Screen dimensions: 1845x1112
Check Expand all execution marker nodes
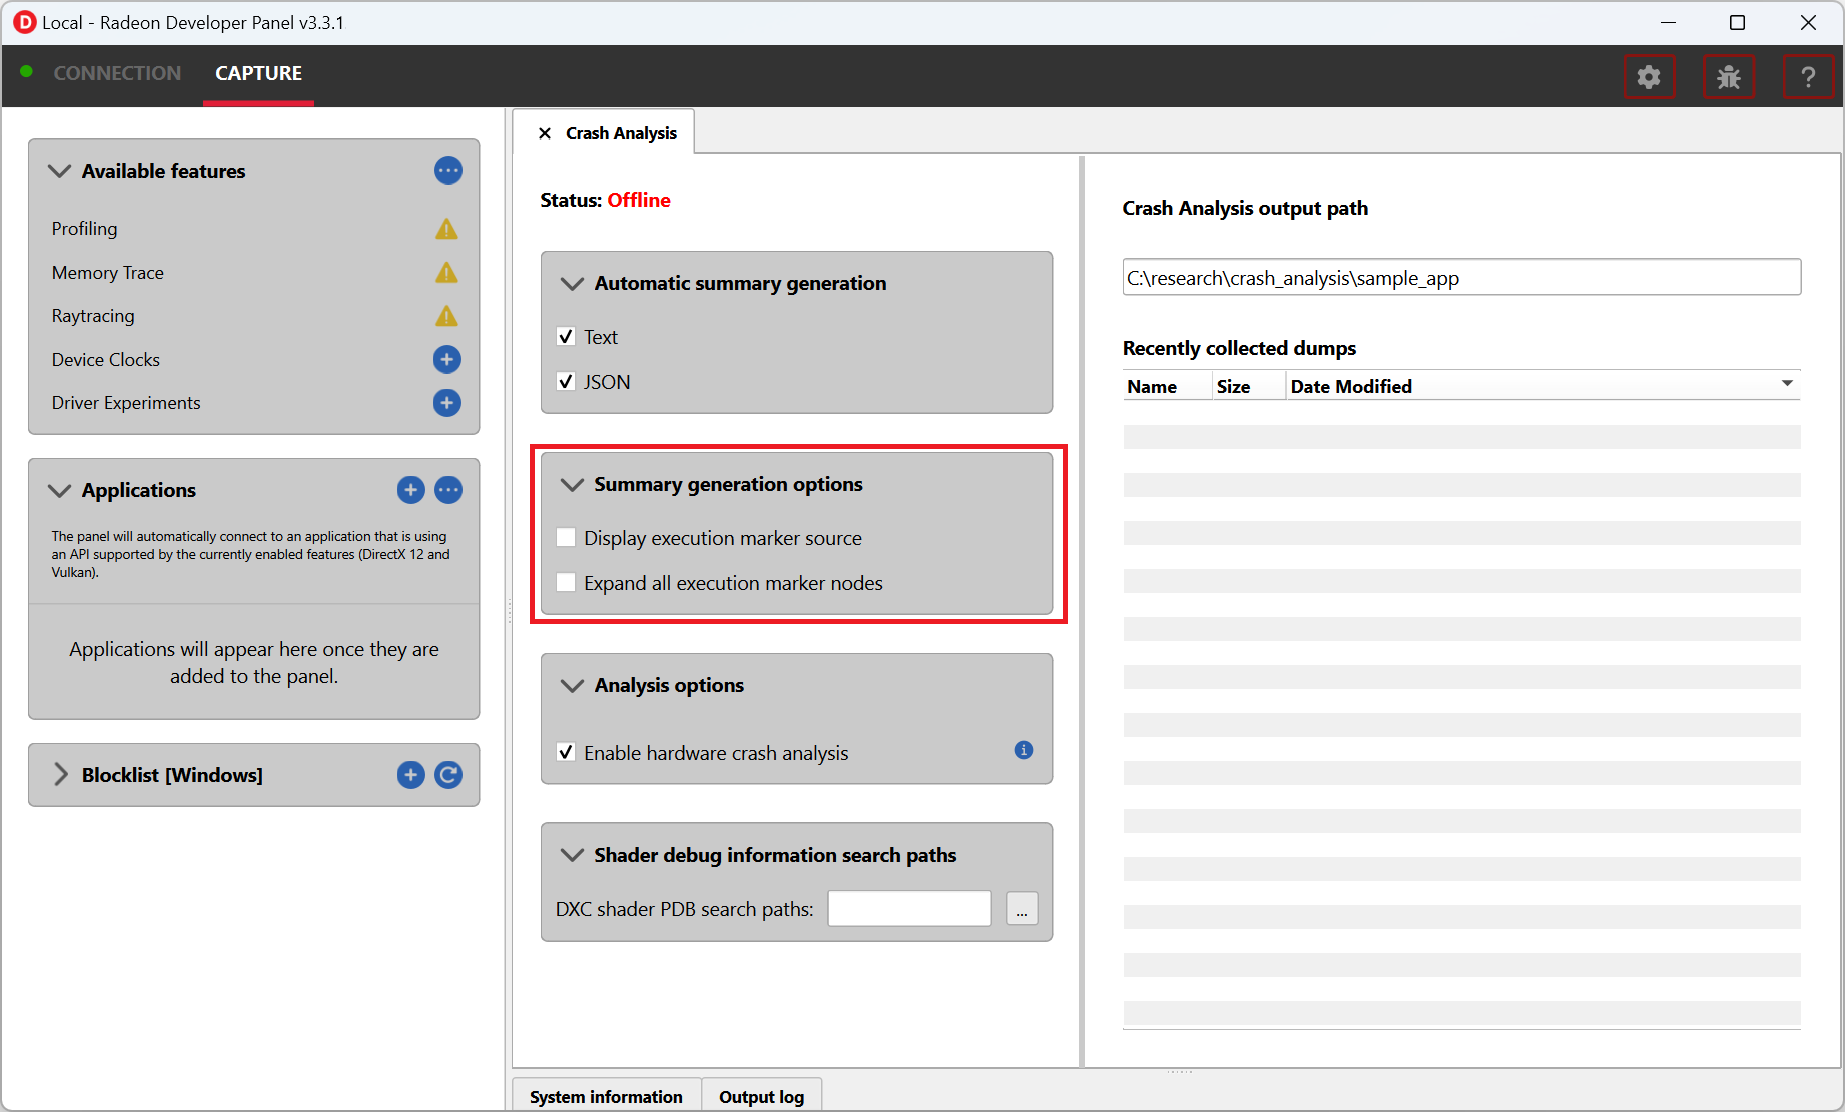pyautogui.click(x=566, y=583)
